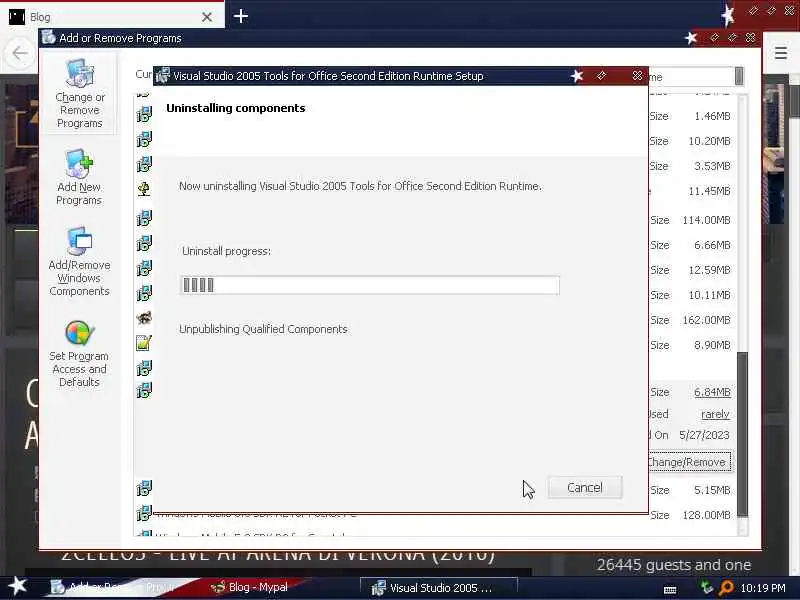Select program row with 114.00MB size
The image size is (800, 600).
click(436, 220)
